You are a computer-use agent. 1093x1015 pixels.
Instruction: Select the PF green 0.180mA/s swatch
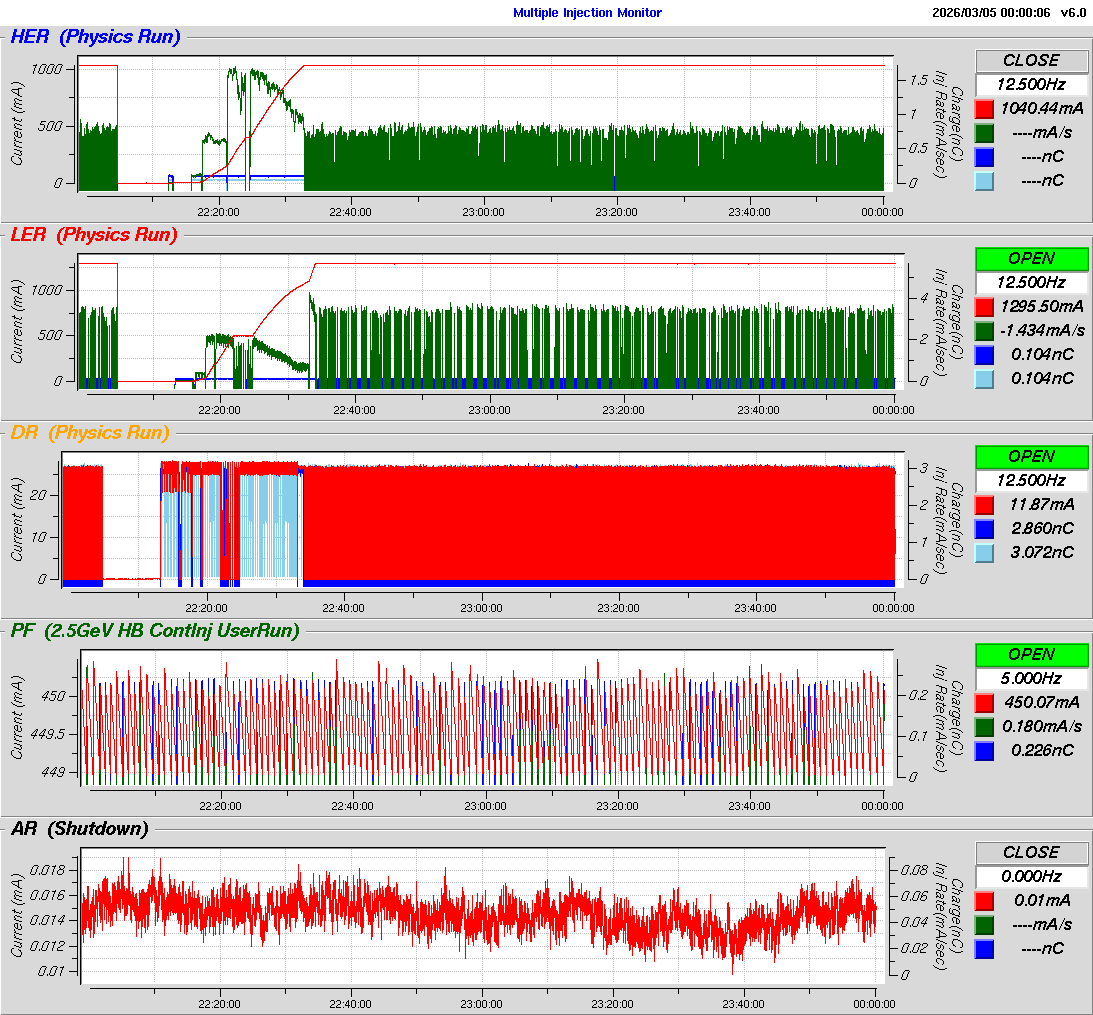point(984,726)
